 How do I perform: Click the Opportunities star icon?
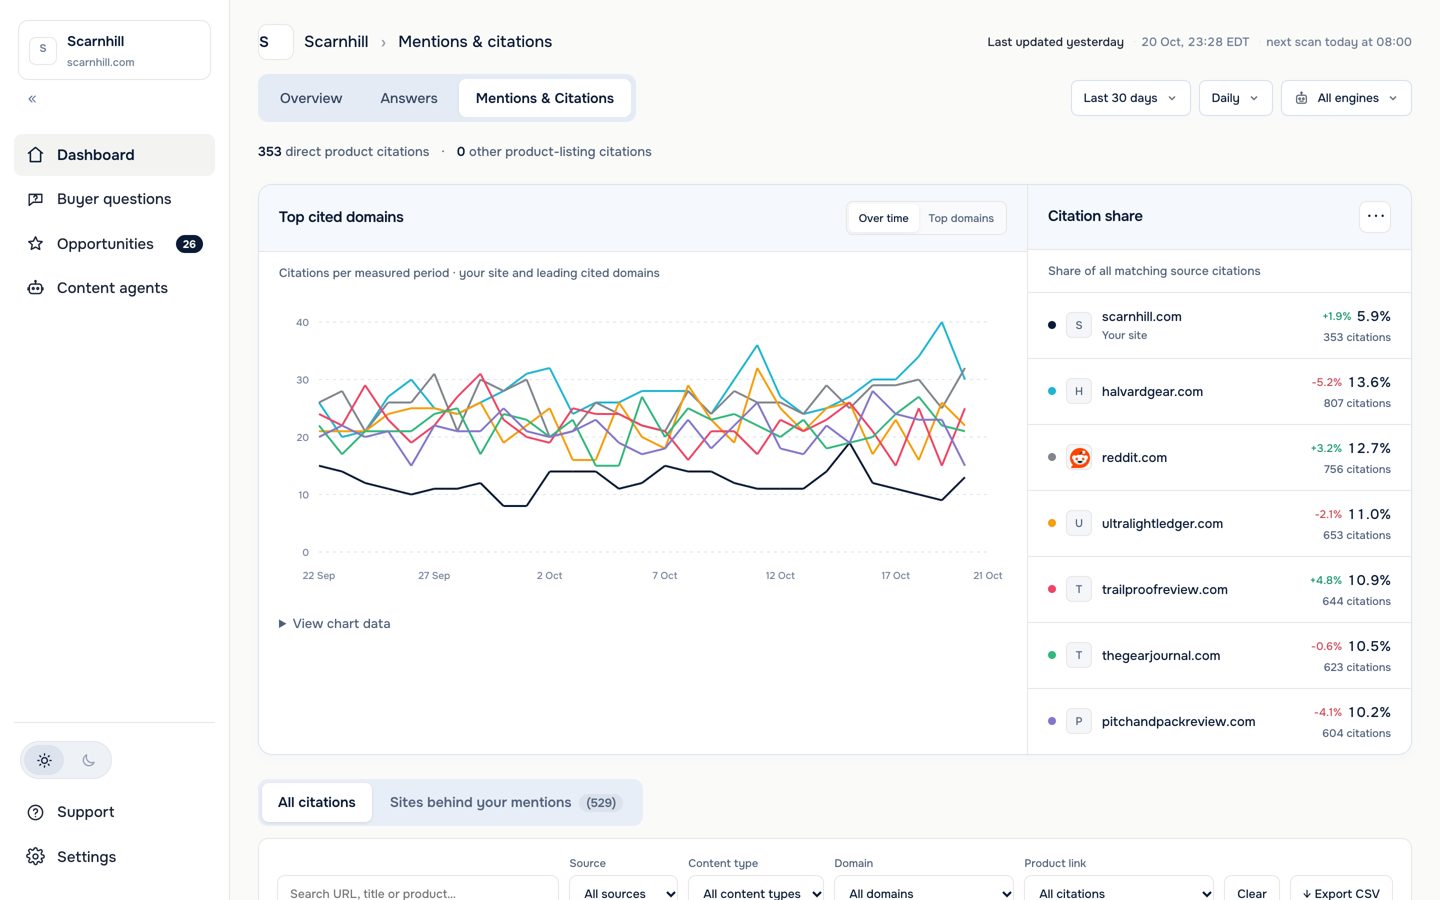coord(36,244)
